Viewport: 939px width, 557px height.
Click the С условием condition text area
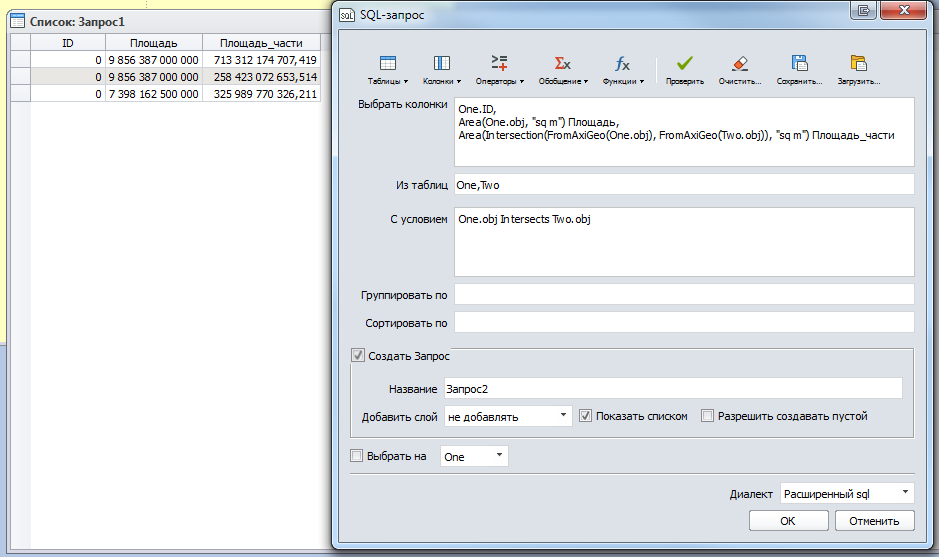coord(684,242)
